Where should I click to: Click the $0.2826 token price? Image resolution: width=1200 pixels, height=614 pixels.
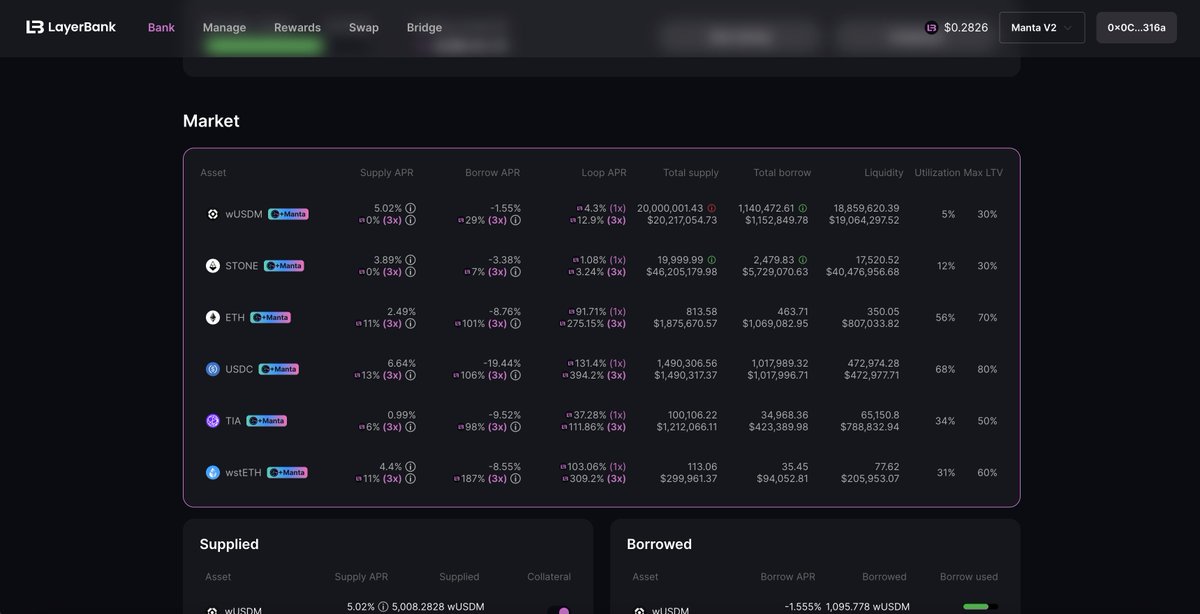pos(966,28)
